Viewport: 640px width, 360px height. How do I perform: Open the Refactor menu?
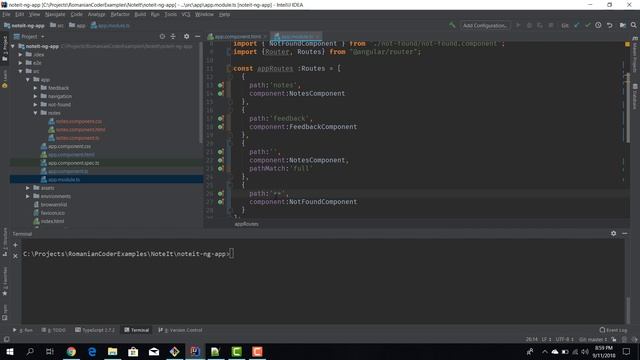pyautogui.click(x=120, y=14)
